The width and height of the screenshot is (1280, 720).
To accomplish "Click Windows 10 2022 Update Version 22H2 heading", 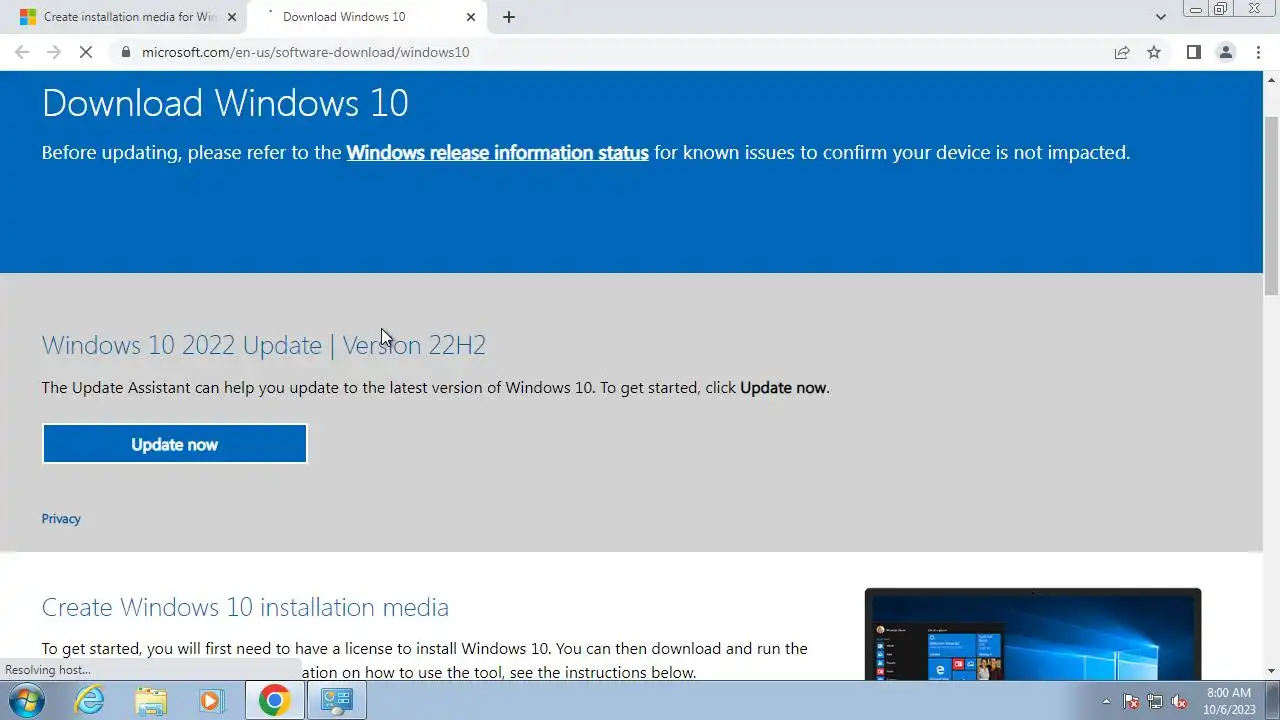I will click(x=264, y=345).
